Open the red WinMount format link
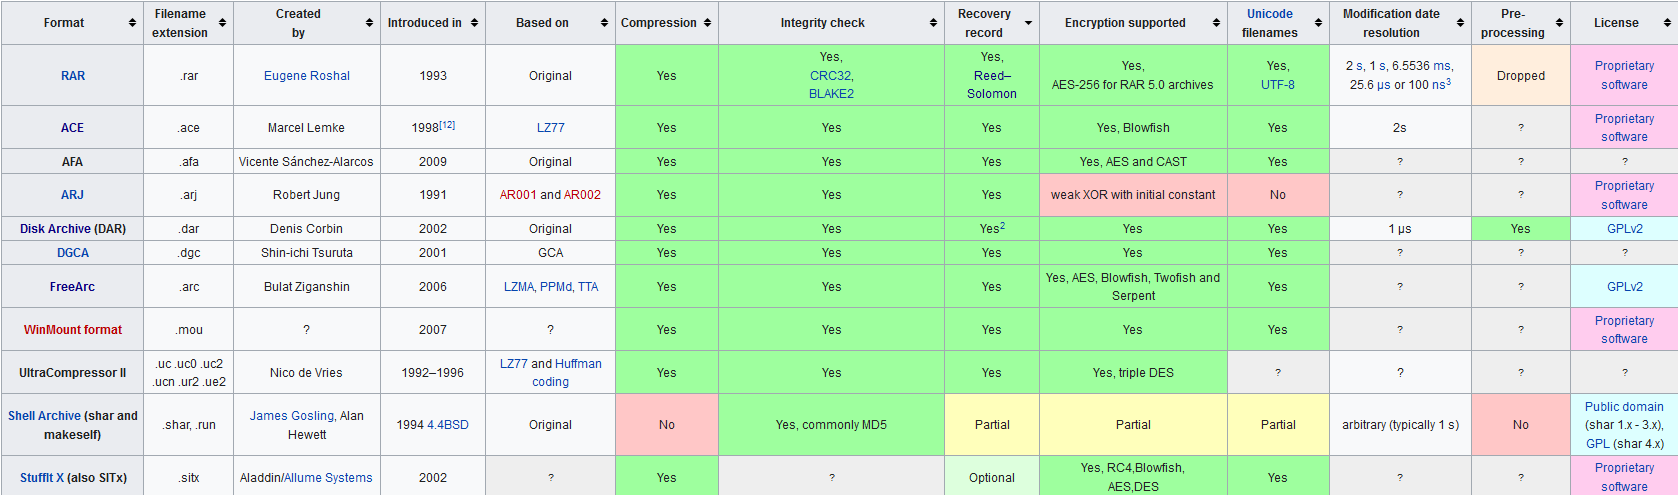The image size is (1678, 495). (x=73, y=330)
